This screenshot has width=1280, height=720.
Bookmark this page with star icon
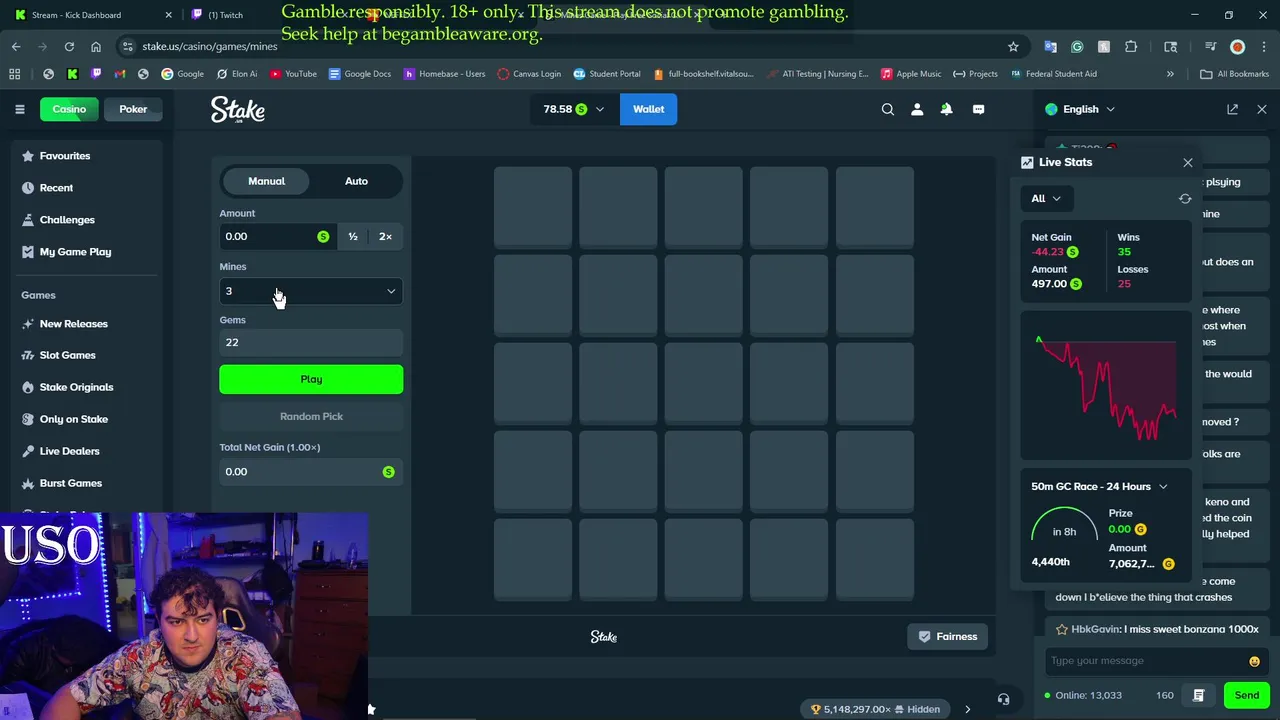[1013, 46]
